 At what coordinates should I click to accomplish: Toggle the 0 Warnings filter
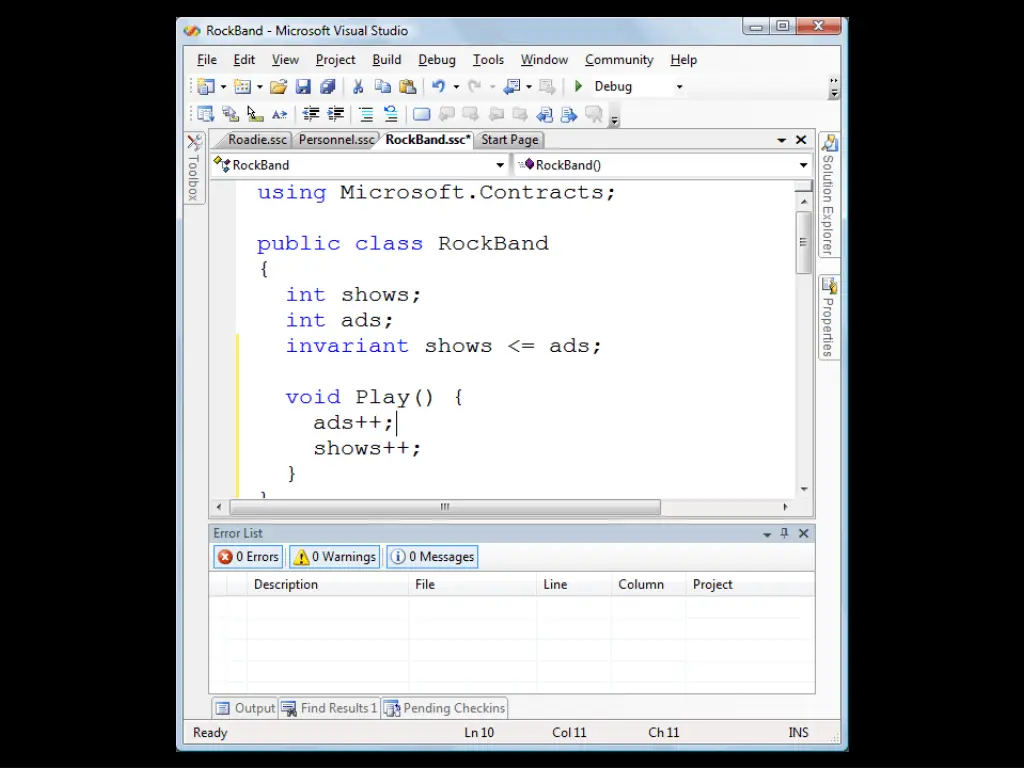click(x=334, y=556)
